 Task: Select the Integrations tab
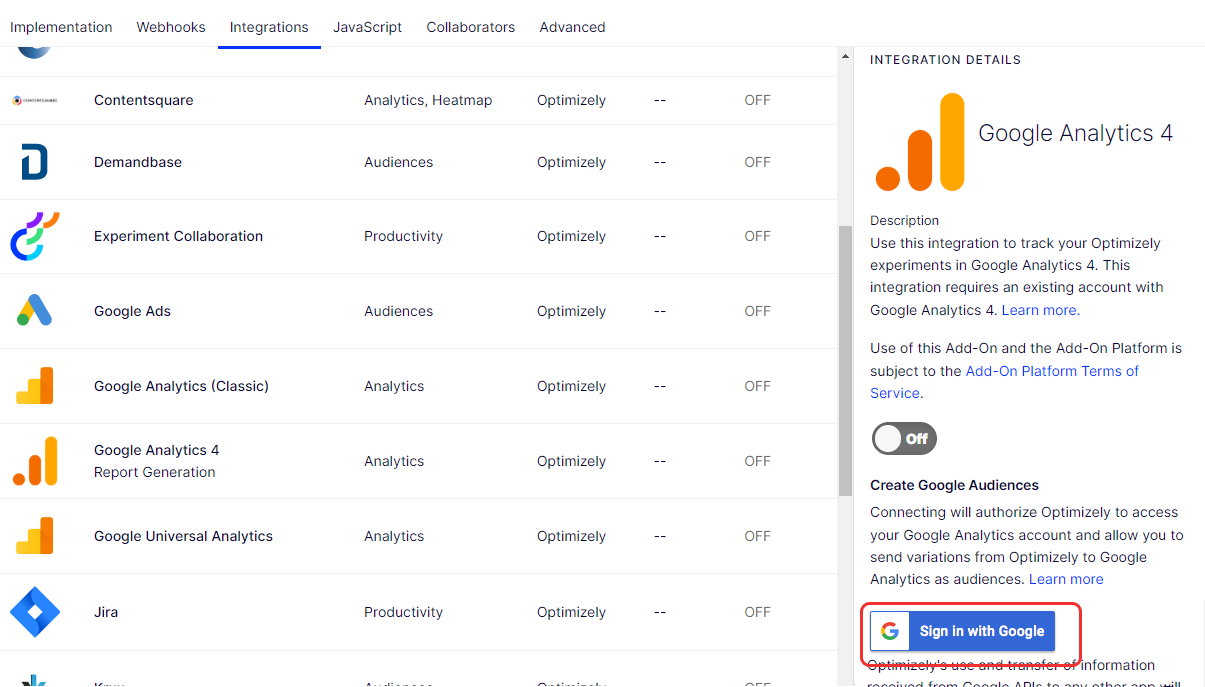tap(269, 27)
